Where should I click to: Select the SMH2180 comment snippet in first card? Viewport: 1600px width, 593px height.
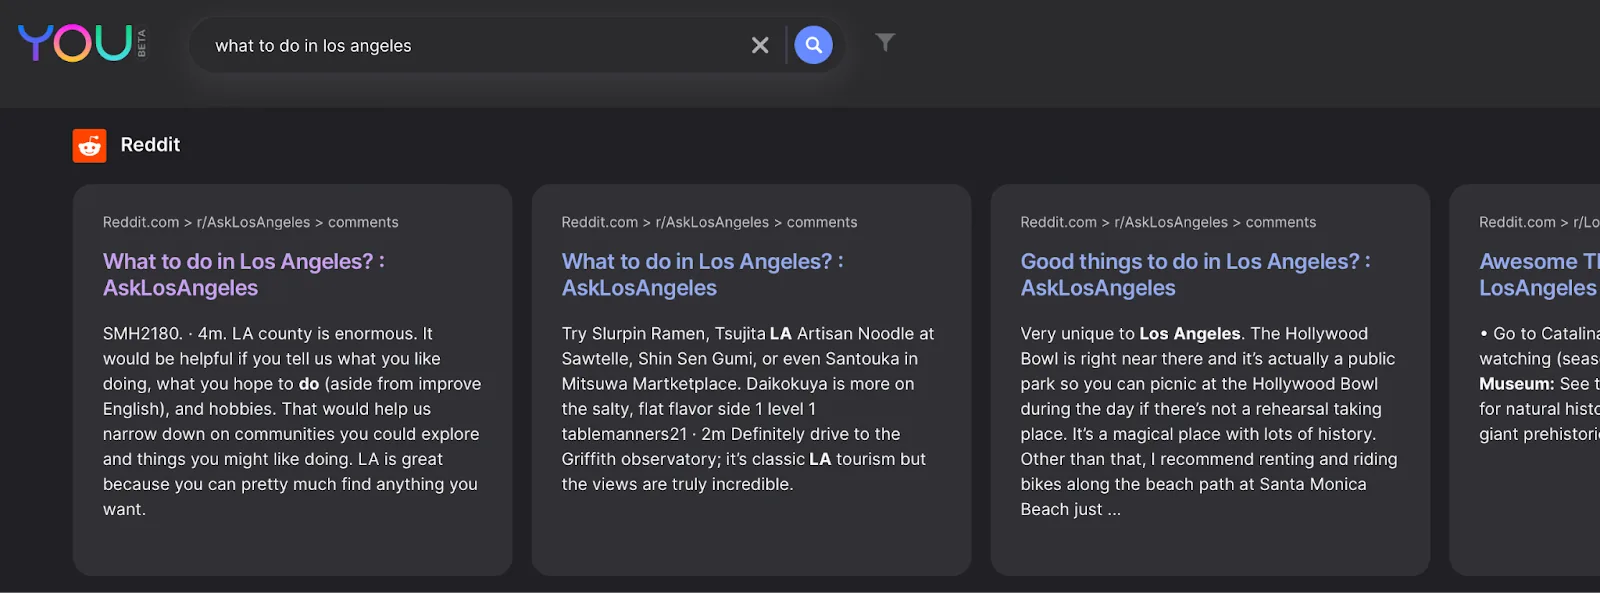point(292,421)
